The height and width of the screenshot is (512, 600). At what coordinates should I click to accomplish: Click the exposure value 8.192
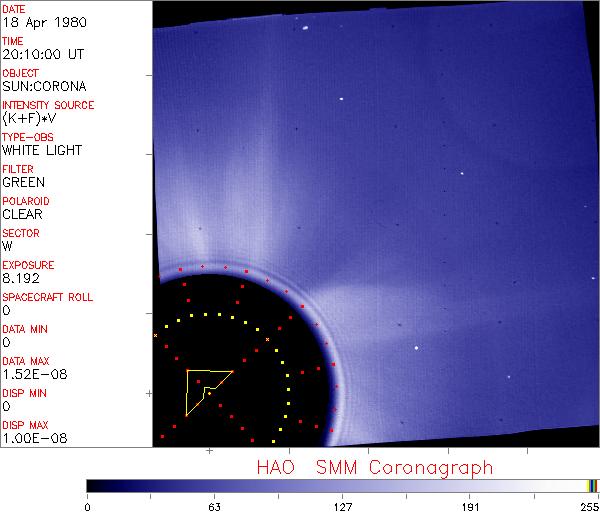pos(22,278)
